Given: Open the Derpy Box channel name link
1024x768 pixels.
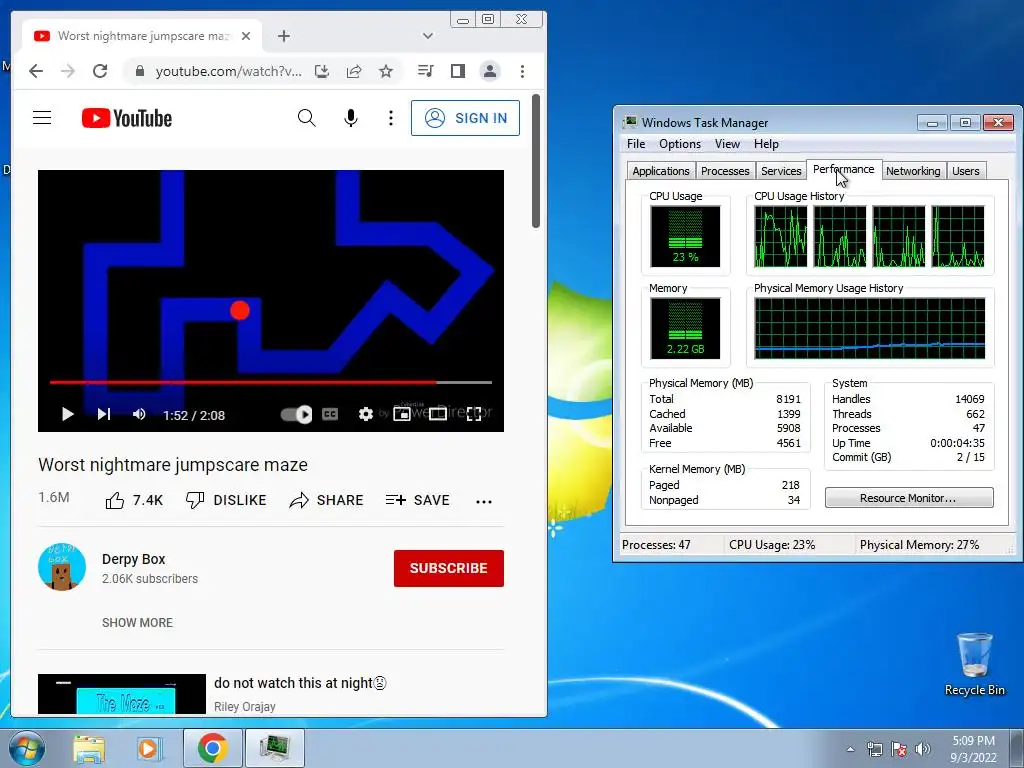Looking at the screenshot, I should (133, 559).
